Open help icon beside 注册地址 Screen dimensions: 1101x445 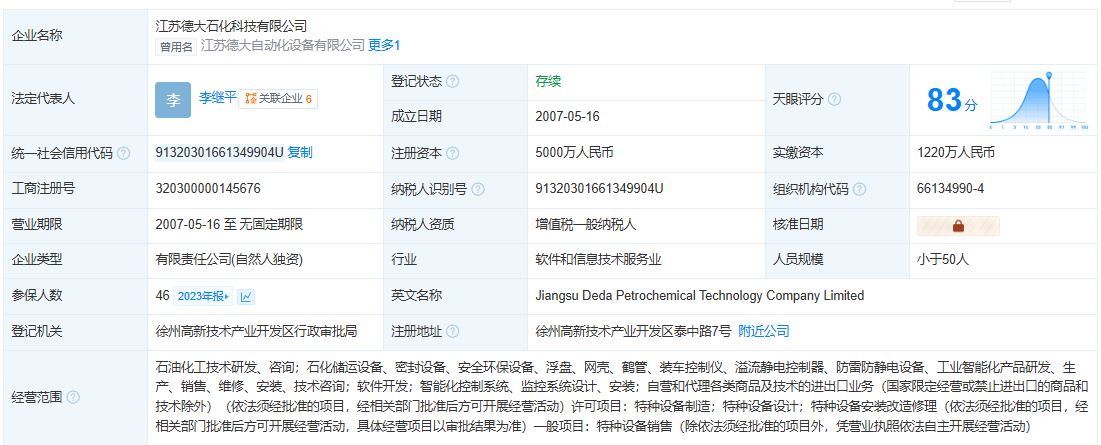pos(453,331)
